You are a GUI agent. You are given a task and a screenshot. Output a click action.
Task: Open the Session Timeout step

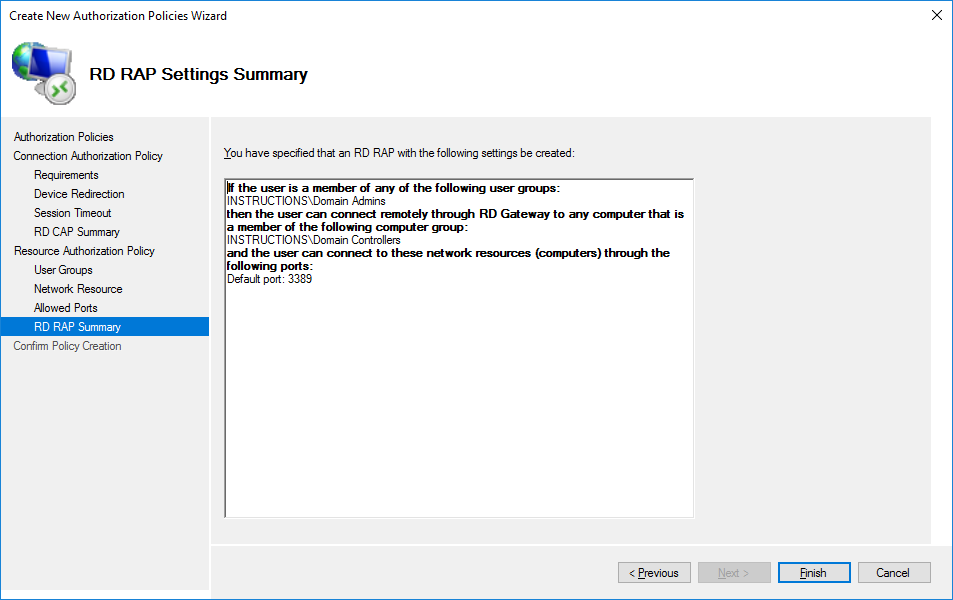(73, 213)
